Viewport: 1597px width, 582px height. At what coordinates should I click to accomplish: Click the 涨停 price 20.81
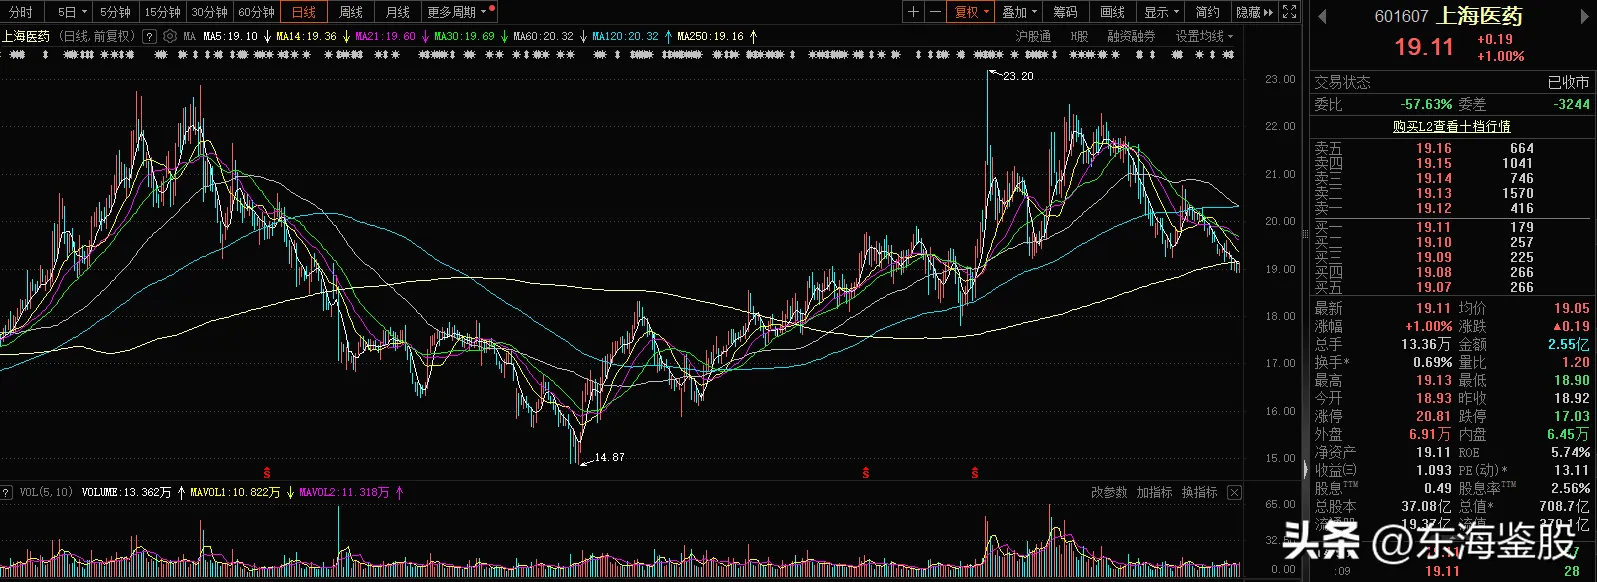[x=1433, y=416]
